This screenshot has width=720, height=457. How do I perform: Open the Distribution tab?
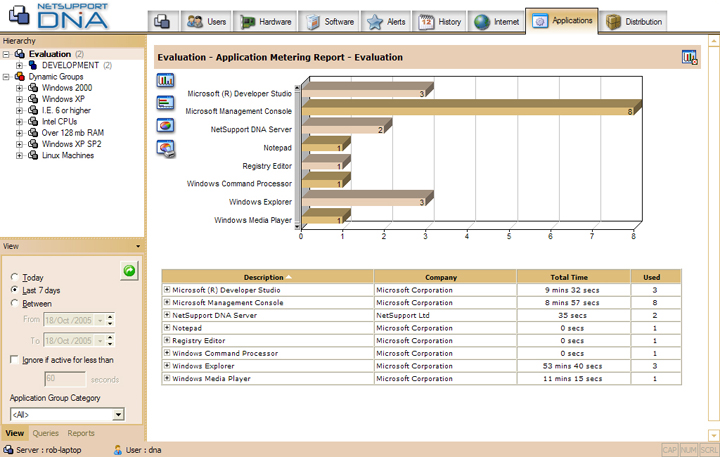point(634,22)
